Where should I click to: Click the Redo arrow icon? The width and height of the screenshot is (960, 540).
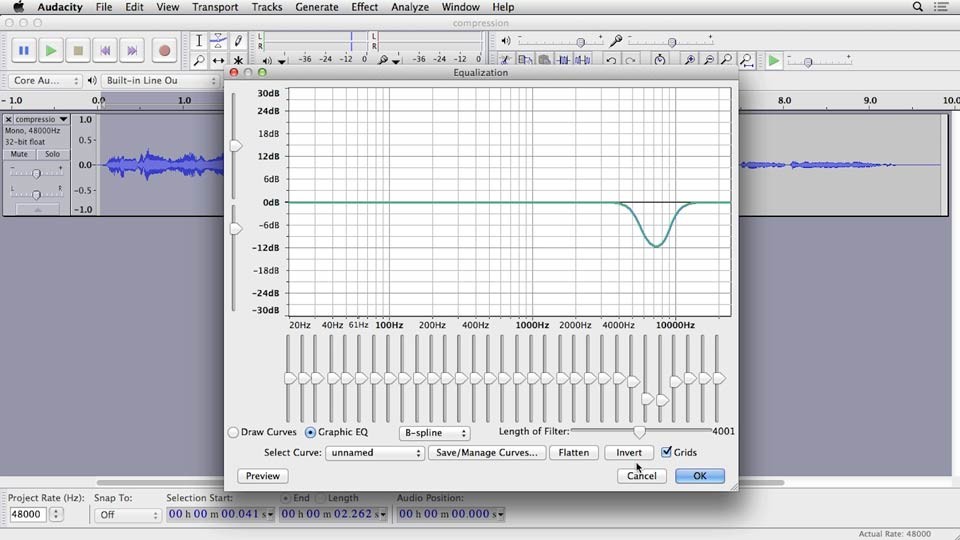pos(630,60)
